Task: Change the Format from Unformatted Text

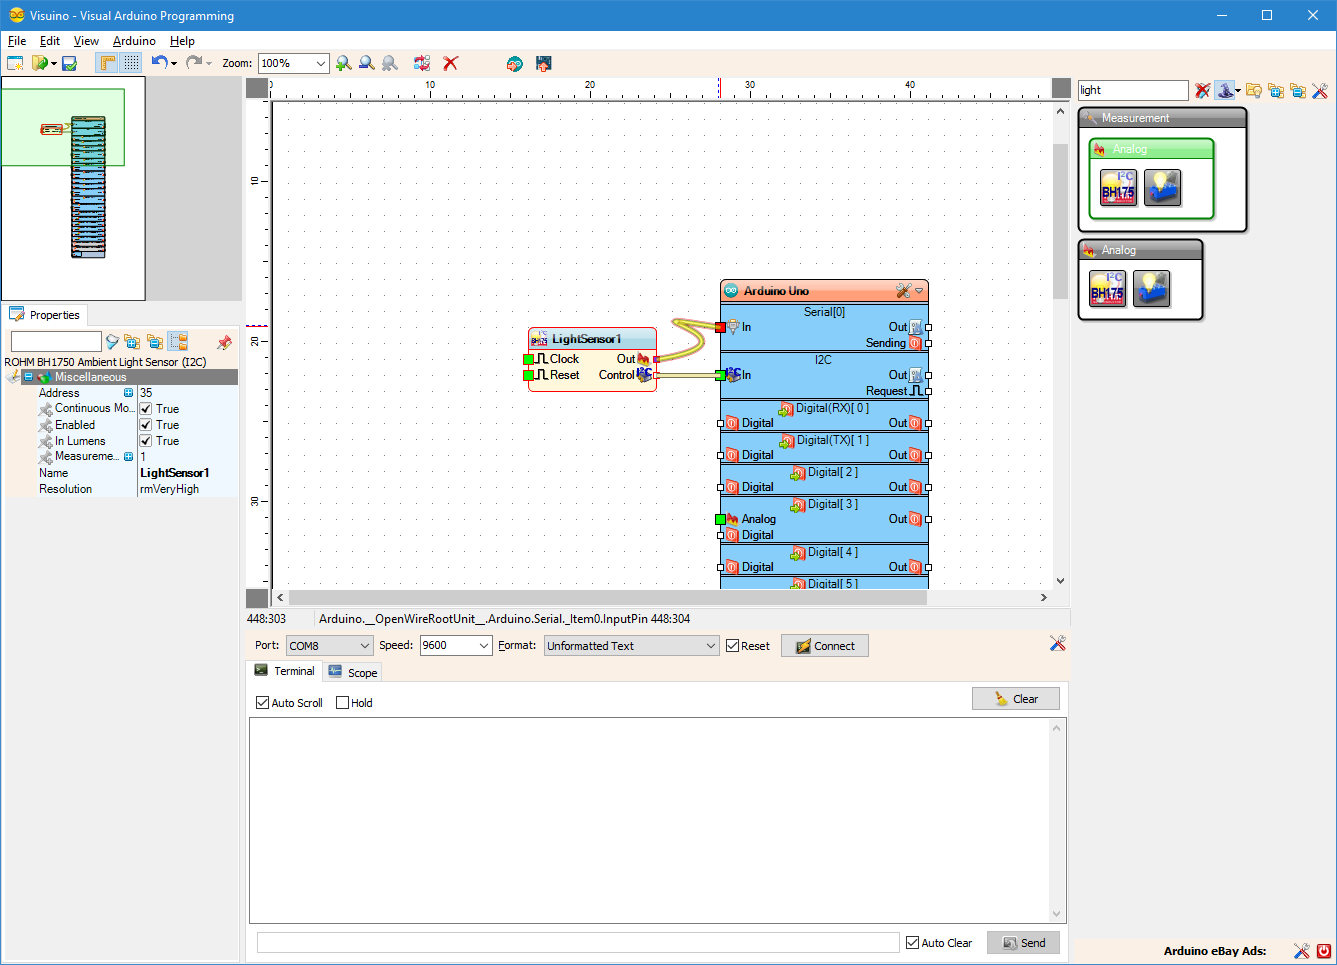Action: coord(630,645)
